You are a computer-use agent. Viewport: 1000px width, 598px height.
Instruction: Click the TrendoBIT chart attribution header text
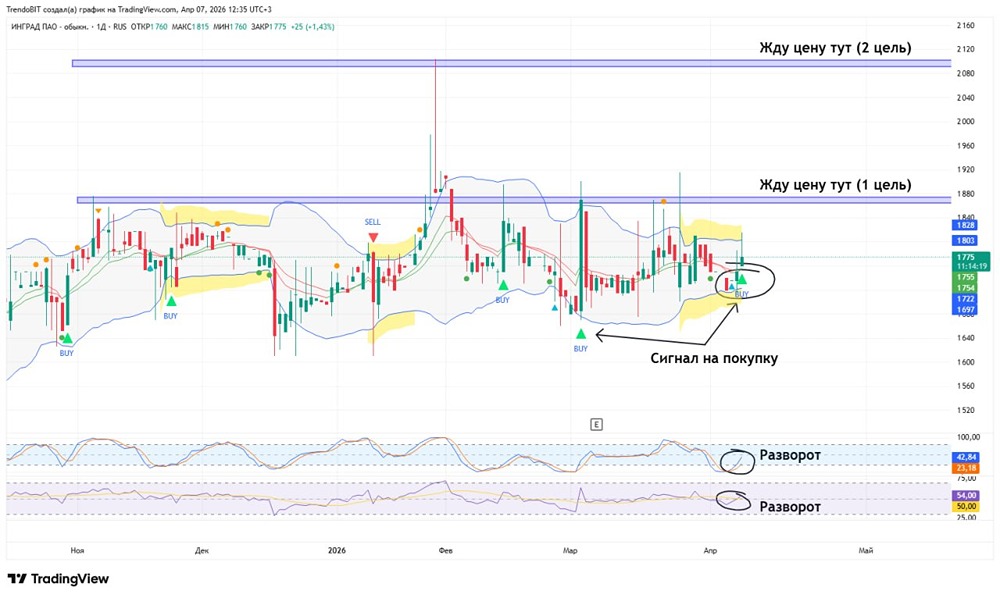coord(141,10)
